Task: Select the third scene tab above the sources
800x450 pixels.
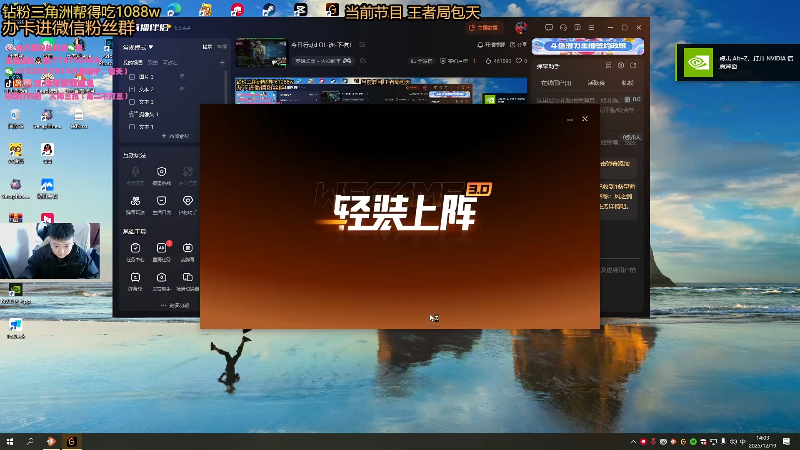Action: (170, 62)
